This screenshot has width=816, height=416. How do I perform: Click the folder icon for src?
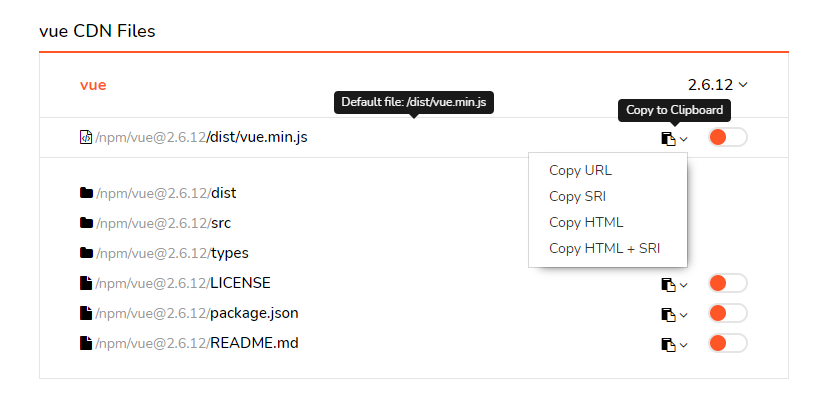click(86, 223)
